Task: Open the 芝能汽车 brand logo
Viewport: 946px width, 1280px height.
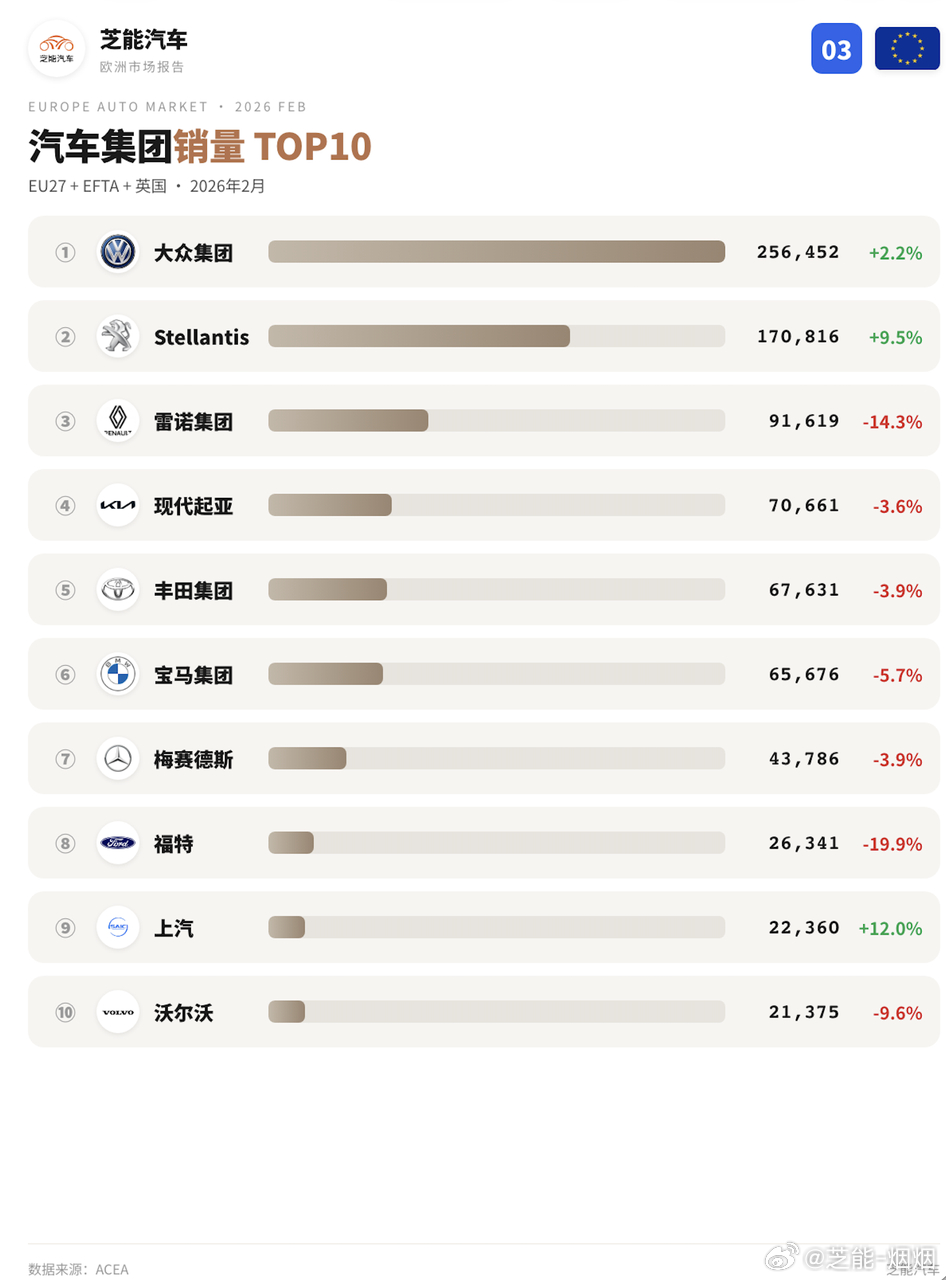Action: tap(57, 49)
